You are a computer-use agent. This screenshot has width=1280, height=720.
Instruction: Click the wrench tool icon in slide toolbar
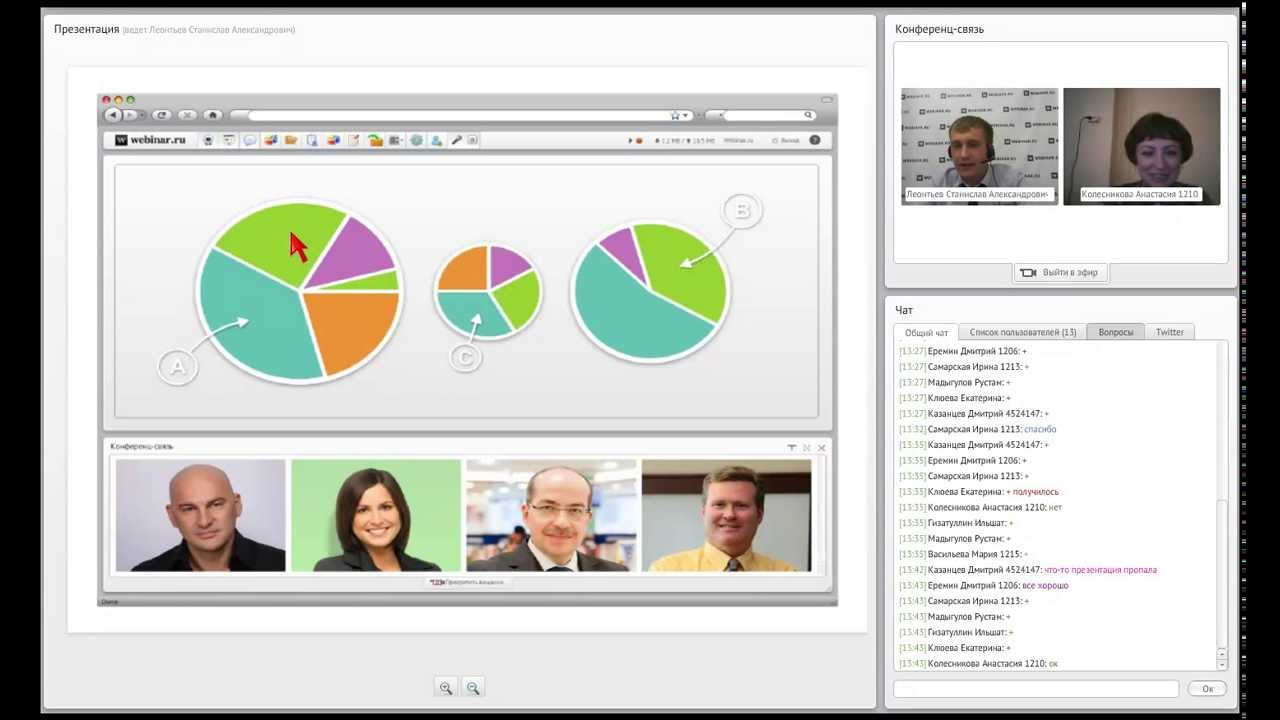click(x=456, y=140)
